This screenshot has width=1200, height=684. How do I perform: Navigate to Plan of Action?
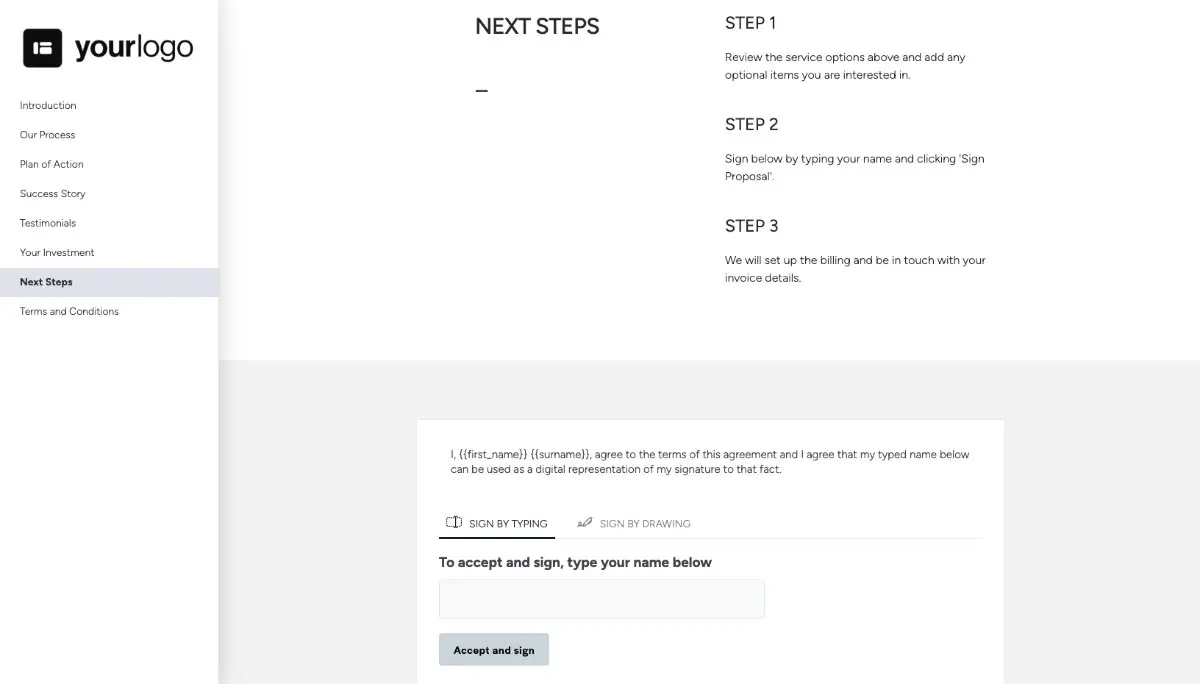pyautogui.click(x=50, y=164)
